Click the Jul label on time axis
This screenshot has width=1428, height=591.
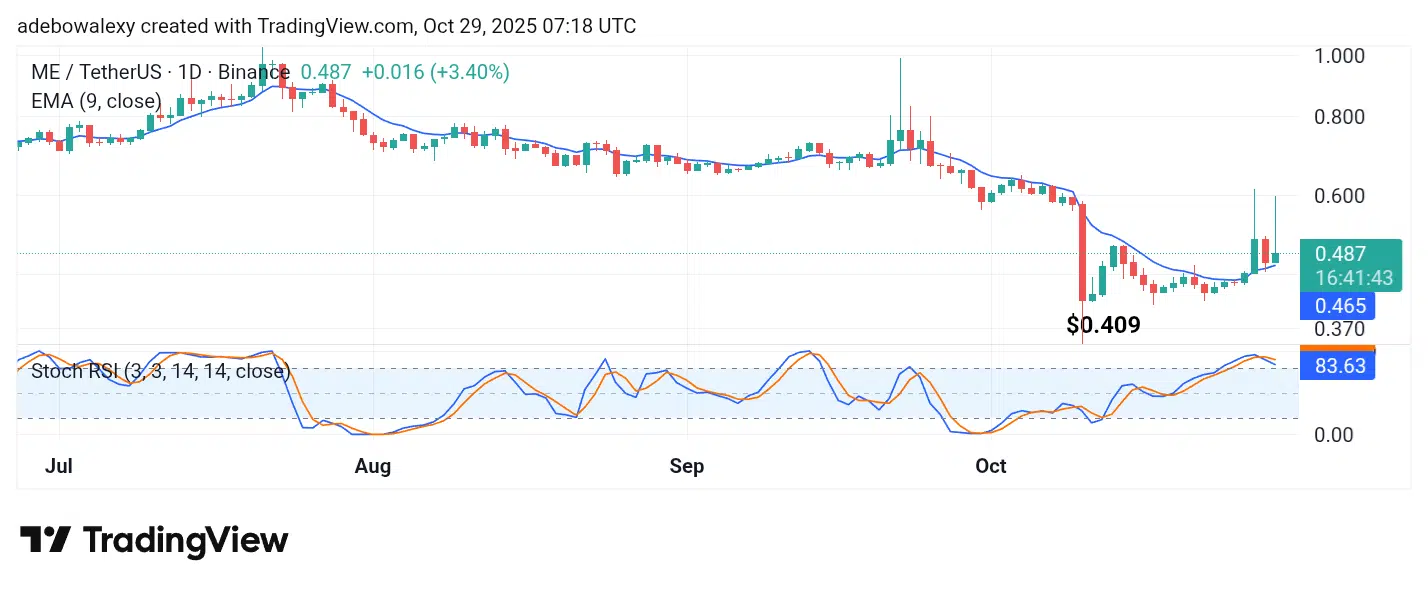pos(58,466)
